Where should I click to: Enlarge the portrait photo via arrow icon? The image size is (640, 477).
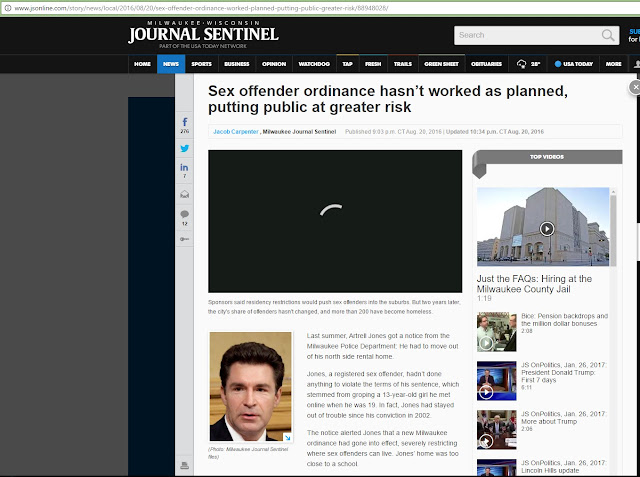pyautogui.click(x=287, y=437)
